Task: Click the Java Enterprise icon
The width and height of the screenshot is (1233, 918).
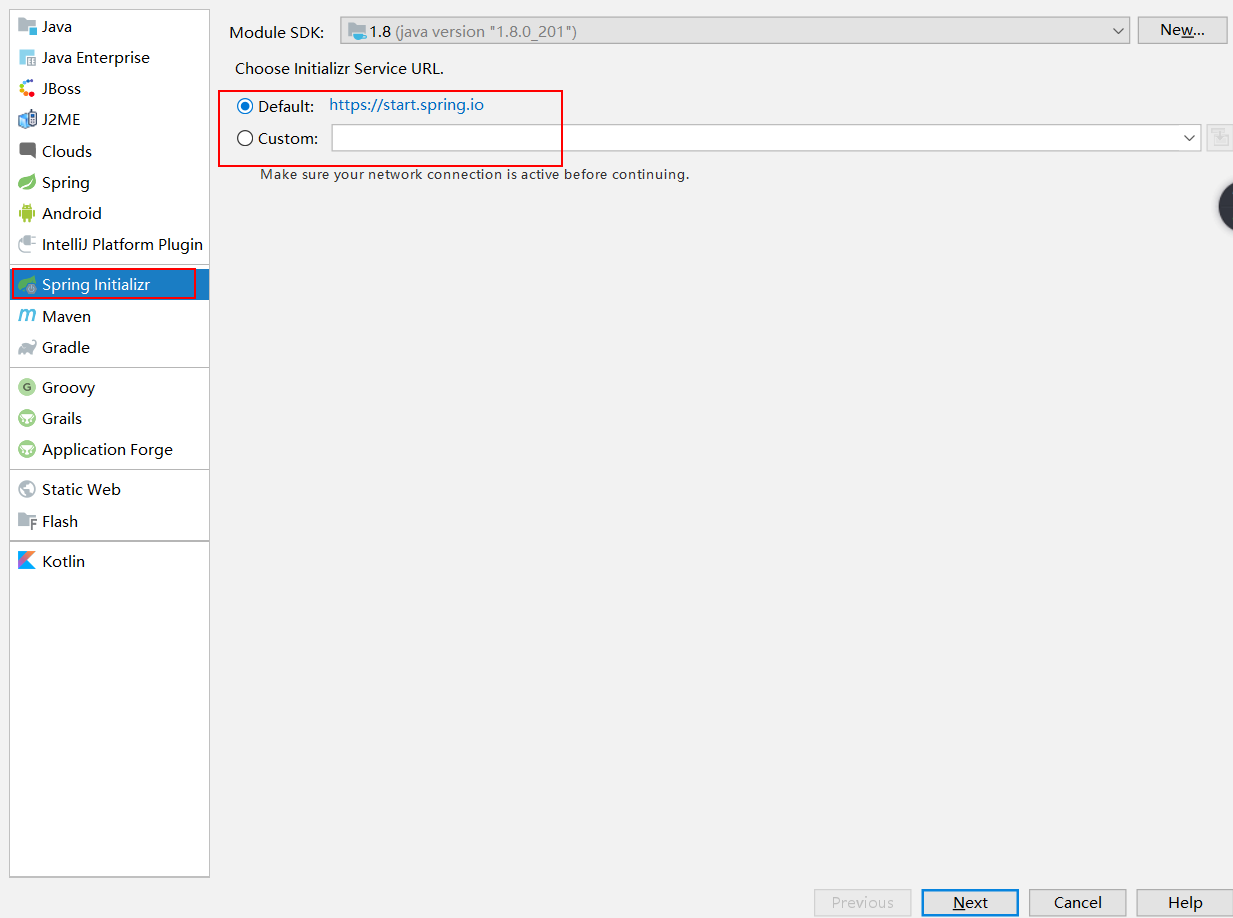Action: pyautogui.click(x=27, y=57)
